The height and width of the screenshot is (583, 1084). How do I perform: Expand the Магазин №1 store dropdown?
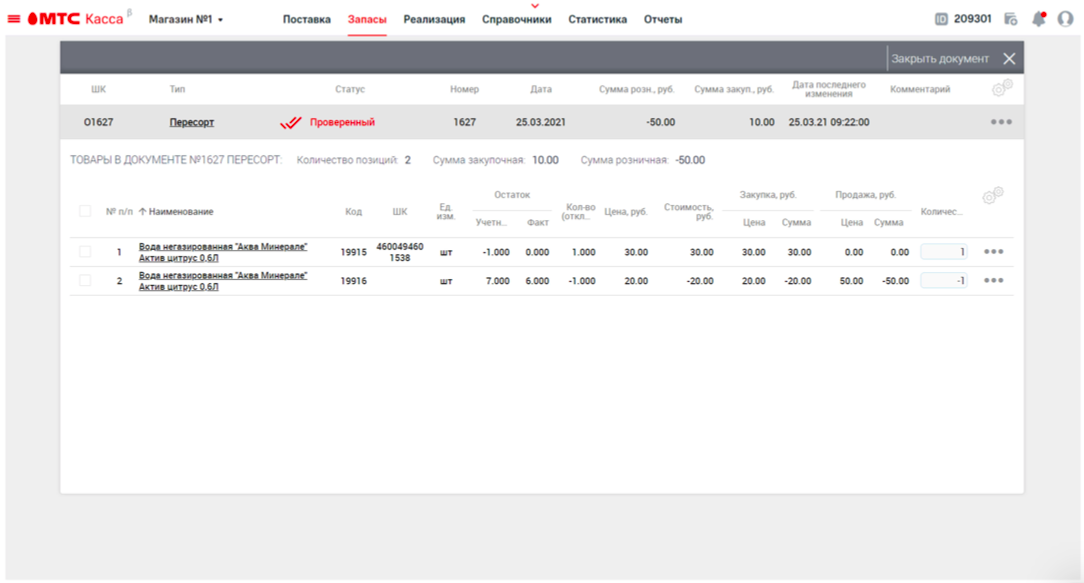click(186, 19)
